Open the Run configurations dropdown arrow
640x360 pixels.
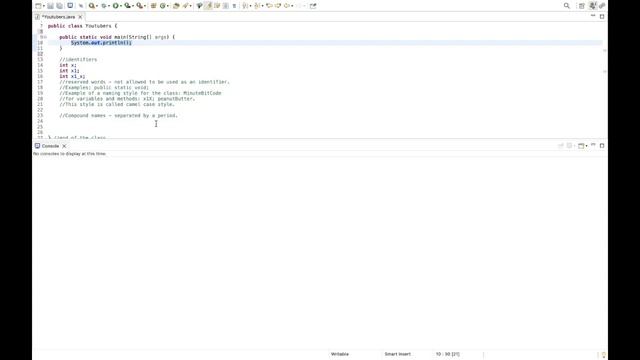click(121, 6)
